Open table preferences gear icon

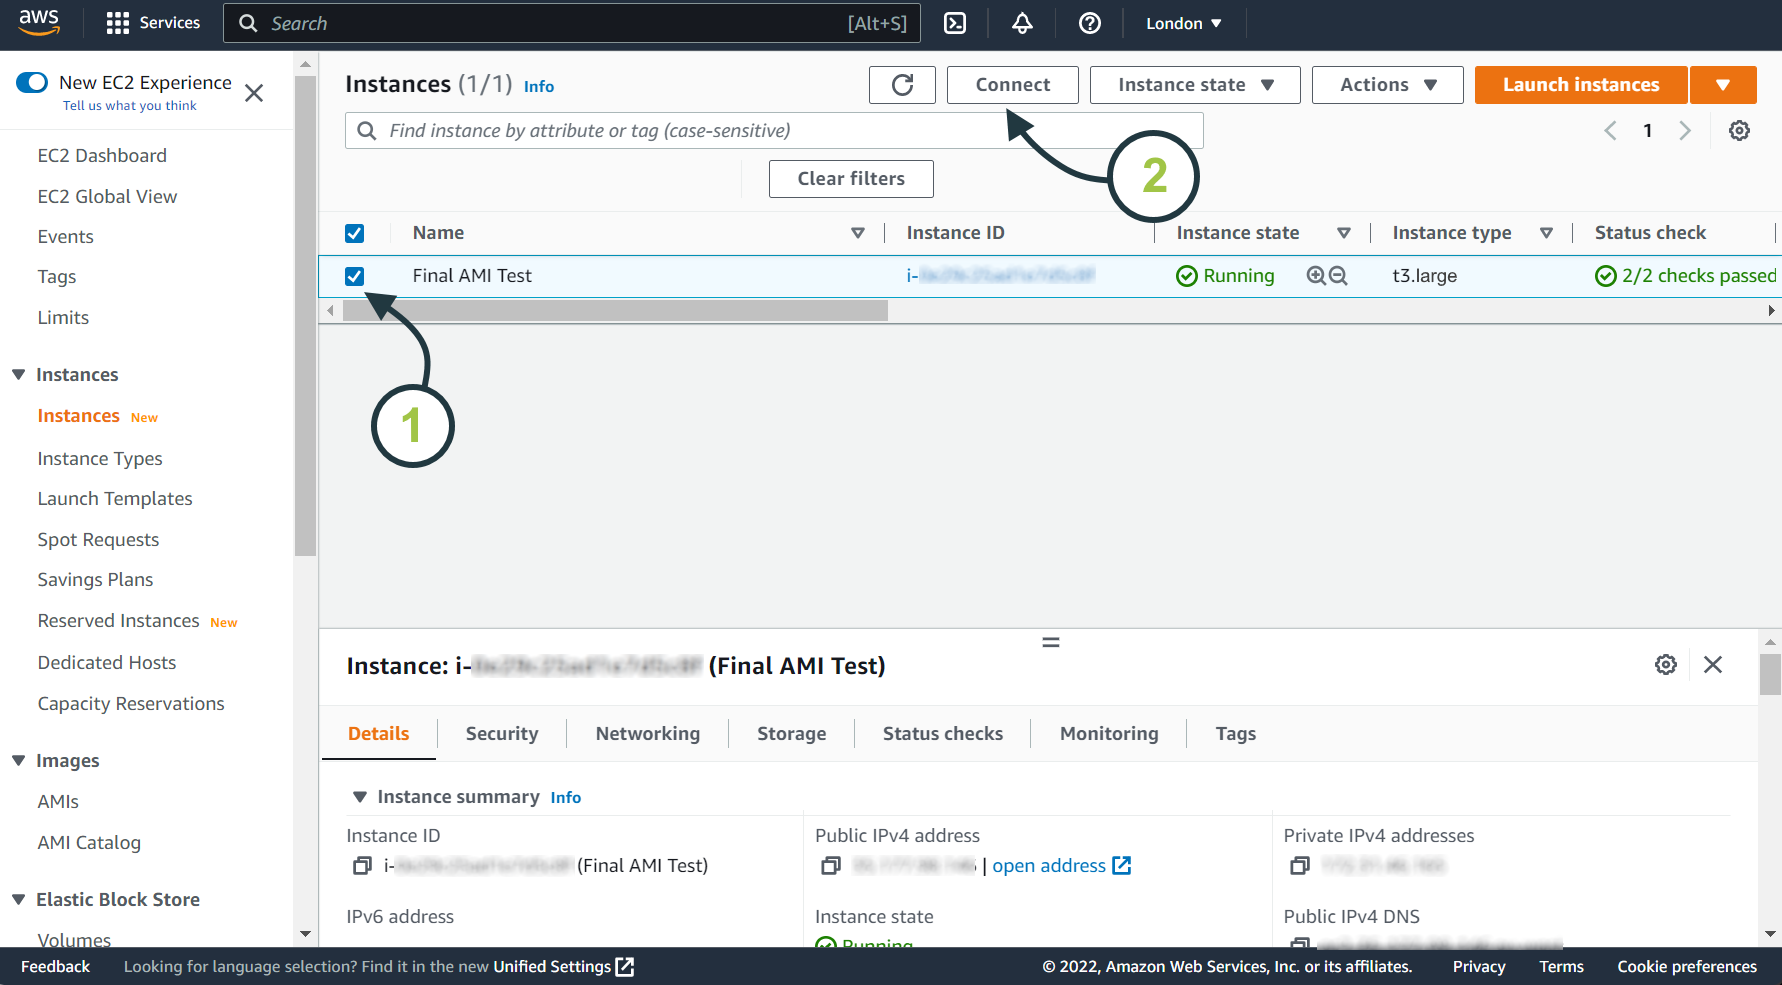point(1739,131)
